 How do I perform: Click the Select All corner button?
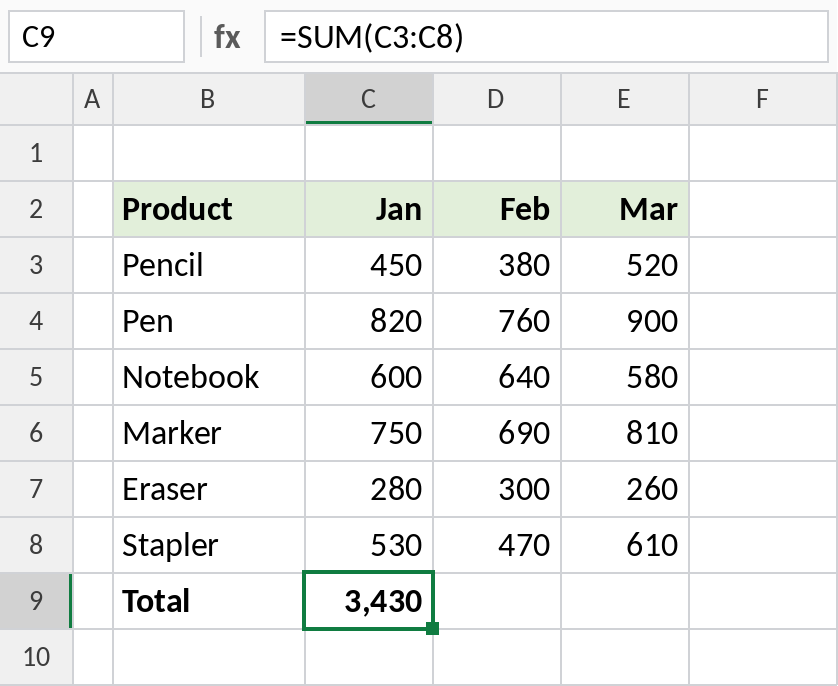pyautogui.click(x=36, y=99)
